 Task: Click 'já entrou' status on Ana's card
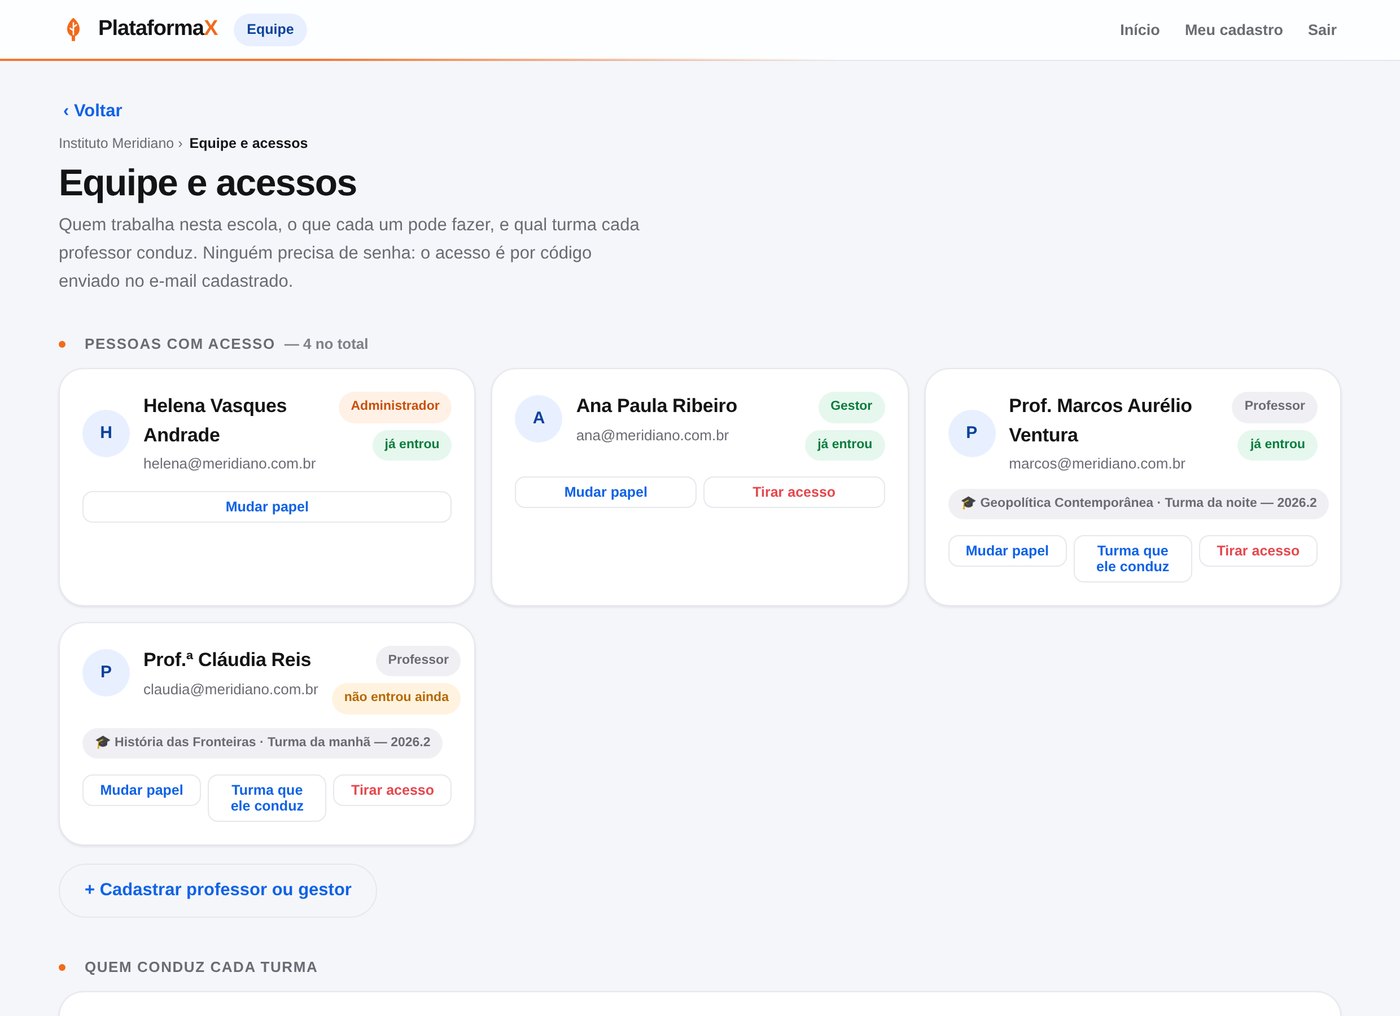pos(845,445)
